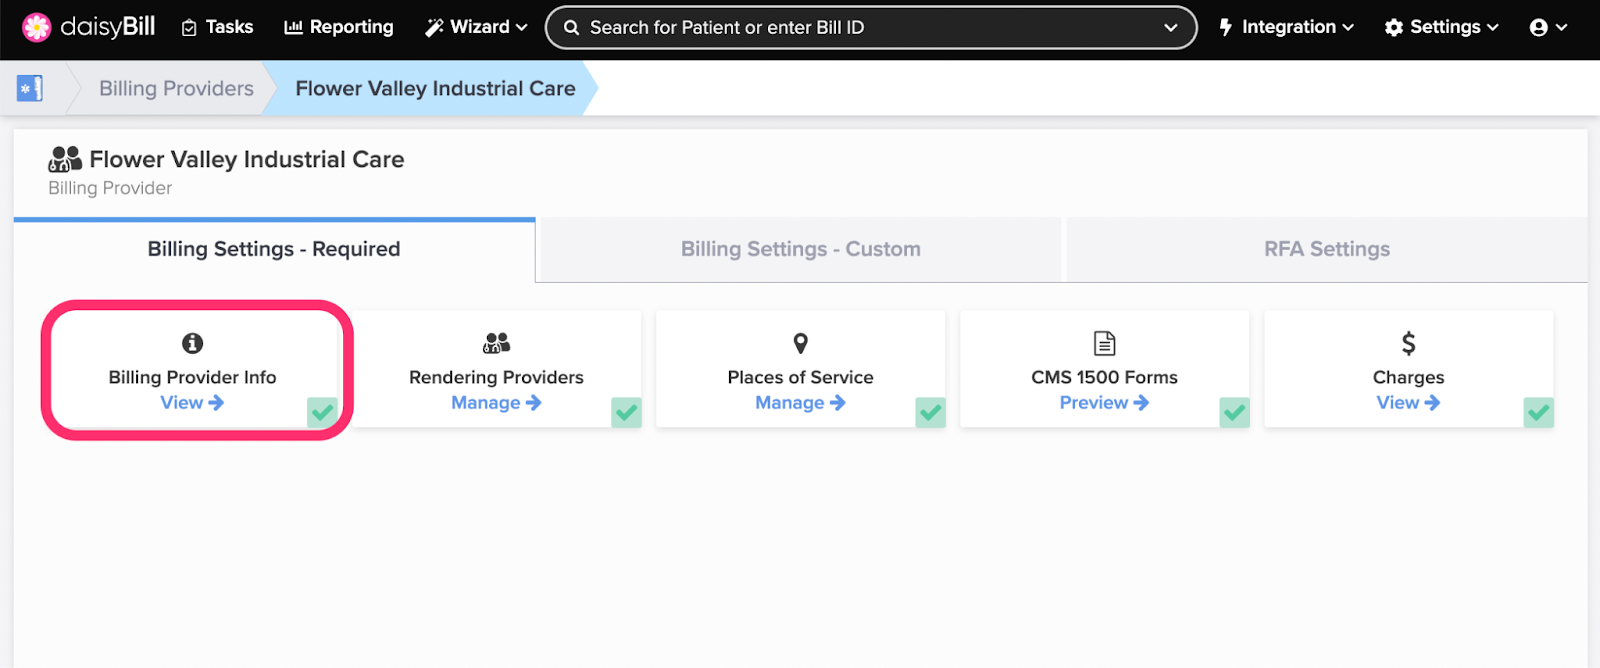This screenshot has height=668, width=1600.
Task: Open the address book icon in breadcrumb
Action: coord(30,88)
